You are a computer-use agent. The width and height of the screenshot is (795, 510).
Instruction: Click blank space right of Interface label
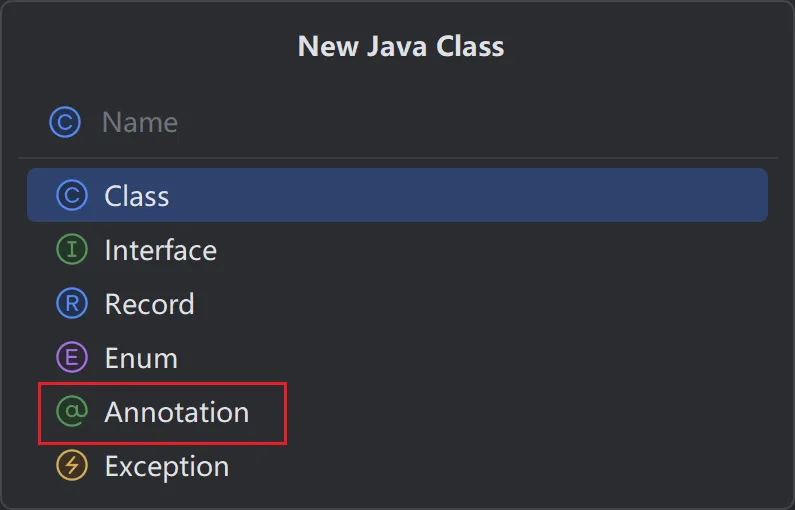[500, 250]
